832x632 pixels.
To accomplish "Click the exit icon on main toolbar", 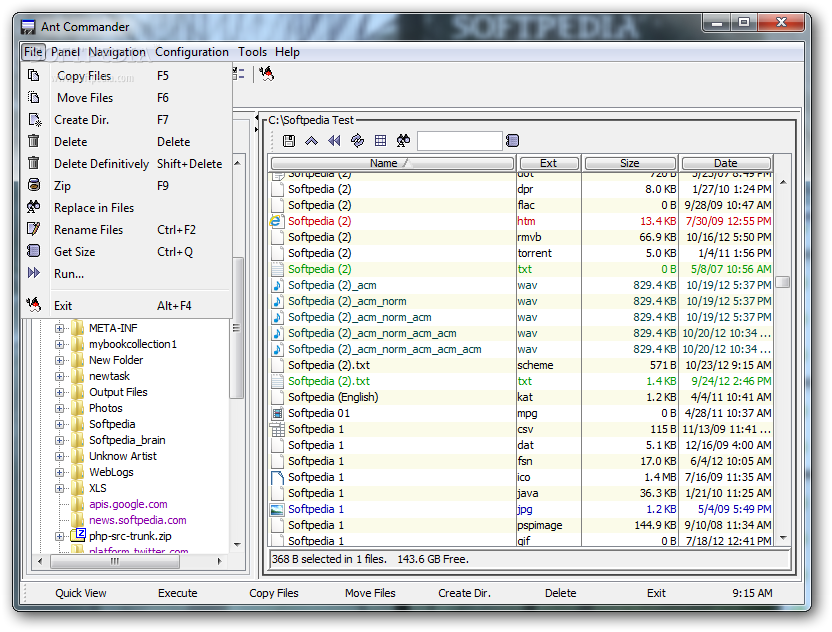I will coord(266,74).
